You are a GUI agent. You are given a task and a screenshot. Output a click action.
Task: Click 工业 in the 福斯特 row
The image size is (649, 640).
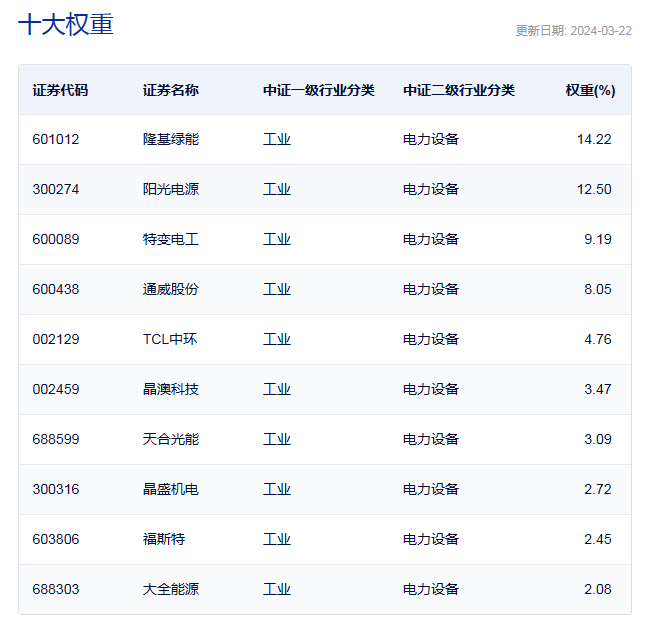click(277, 539)
